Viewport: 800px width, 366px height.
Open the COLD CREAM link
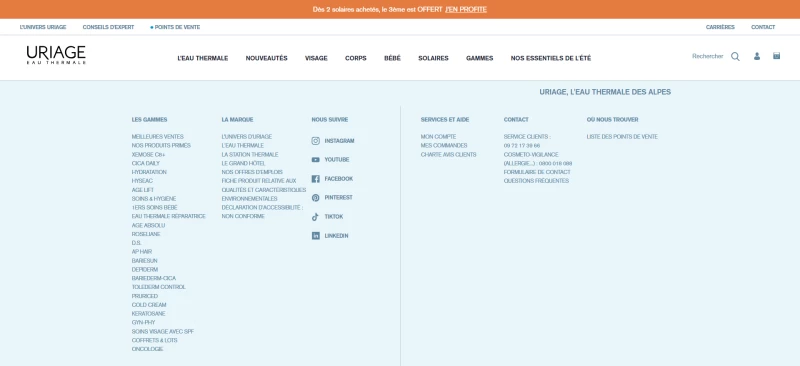coord(149,305)
